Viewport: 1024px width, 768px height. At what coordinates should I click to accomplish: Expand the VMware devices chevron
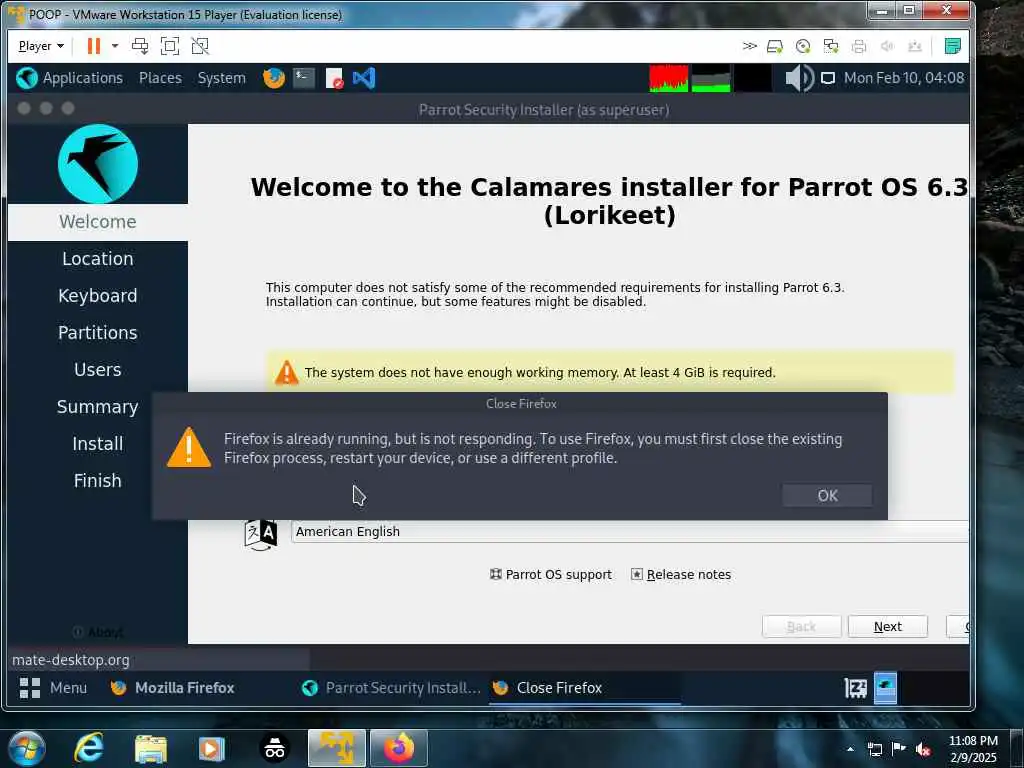tap(749, 46)
